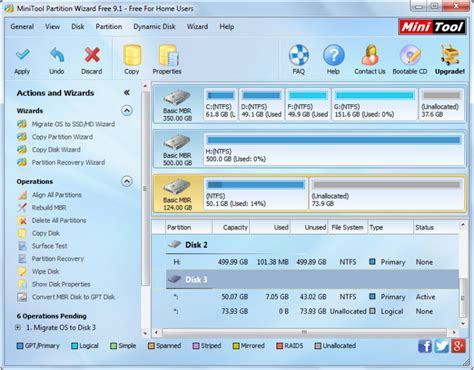Open the Properties toolbar icon
This screenshot has width=474, height=370.
pyautogui.click(x=168, y=55)
